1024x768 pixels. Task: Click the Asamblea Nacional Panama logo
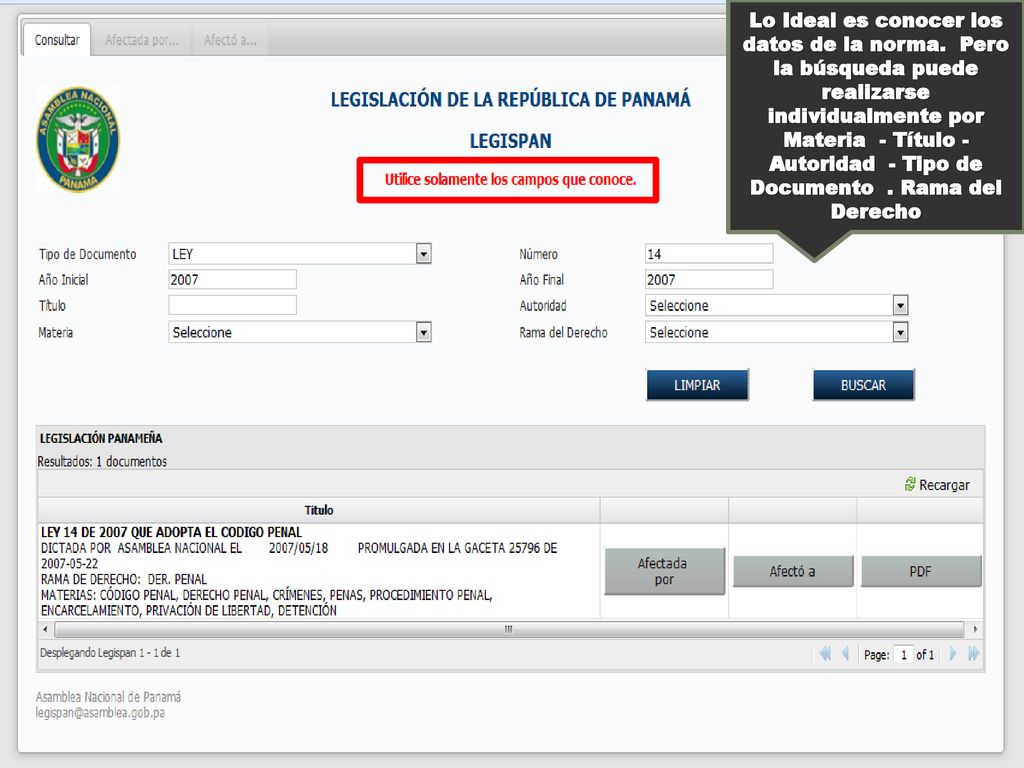click(x=78, y=139)
